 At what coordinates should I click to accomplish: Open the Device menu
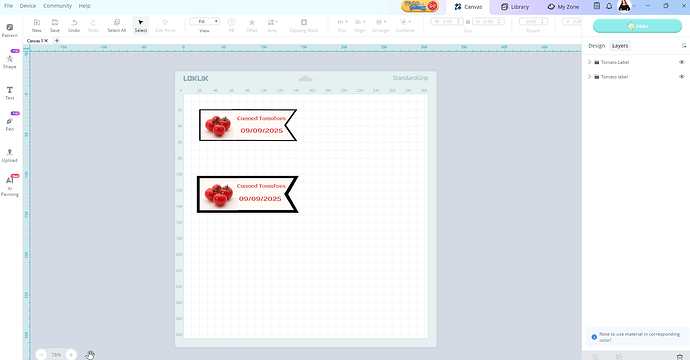tap(28, 6)
